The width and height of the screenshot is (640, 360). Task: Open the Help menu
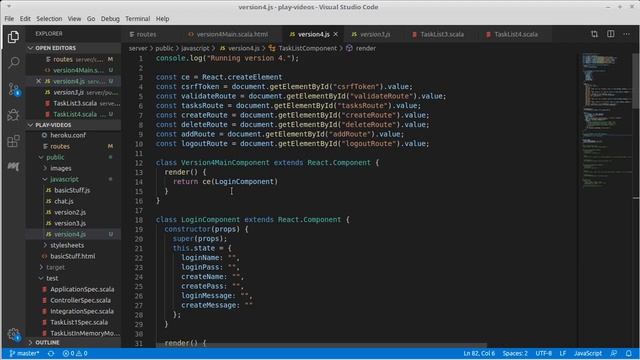point(162,19)
